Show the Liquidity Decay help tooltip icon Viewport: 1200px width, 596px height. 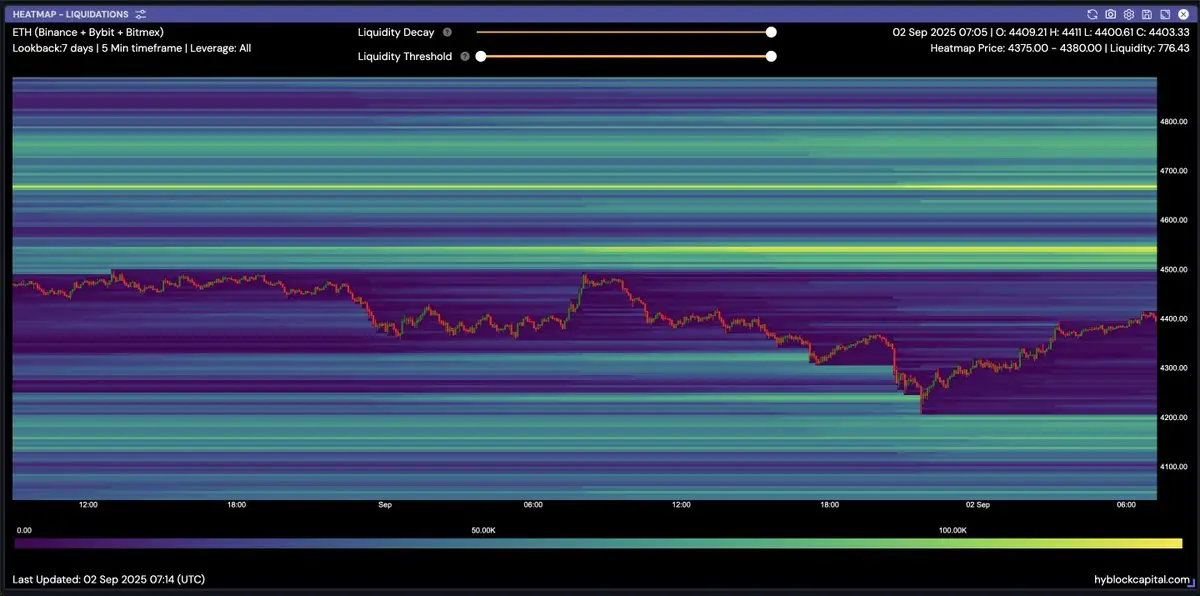click(x=447, y=32)
